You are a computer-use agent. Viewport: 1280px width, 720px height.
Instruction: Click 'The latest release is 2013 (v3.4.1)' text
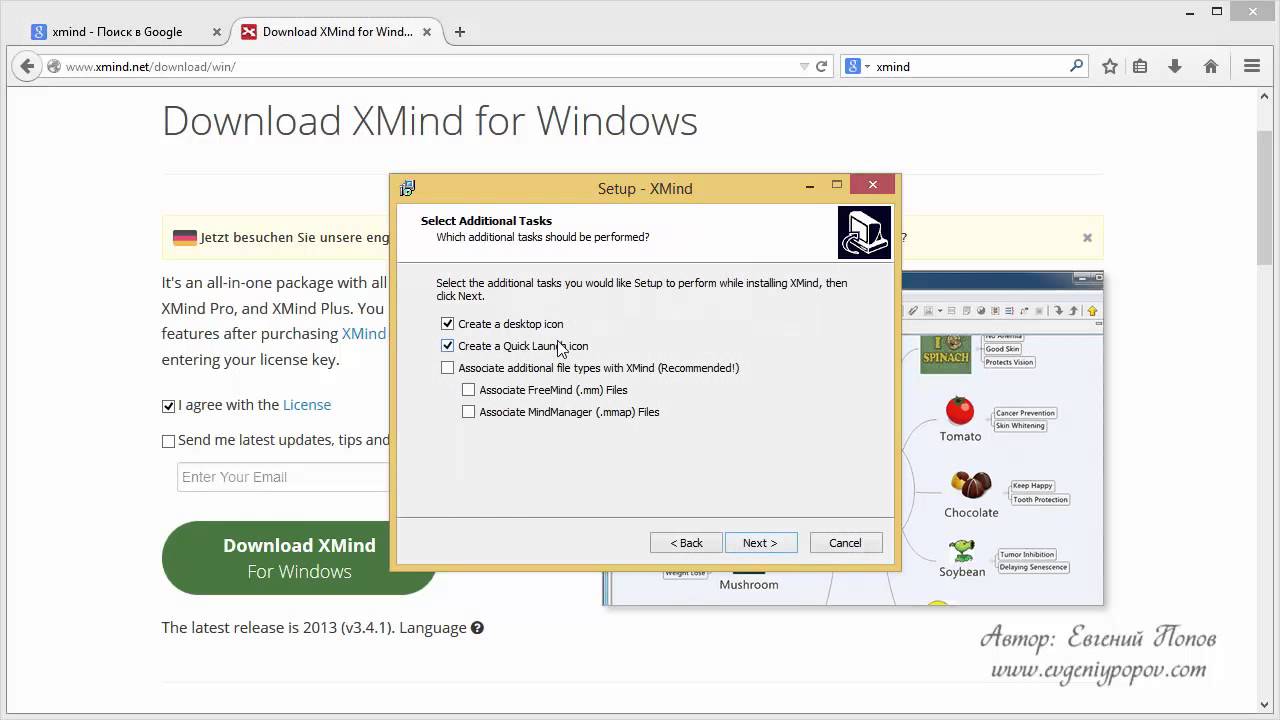[x=279, y=628]
